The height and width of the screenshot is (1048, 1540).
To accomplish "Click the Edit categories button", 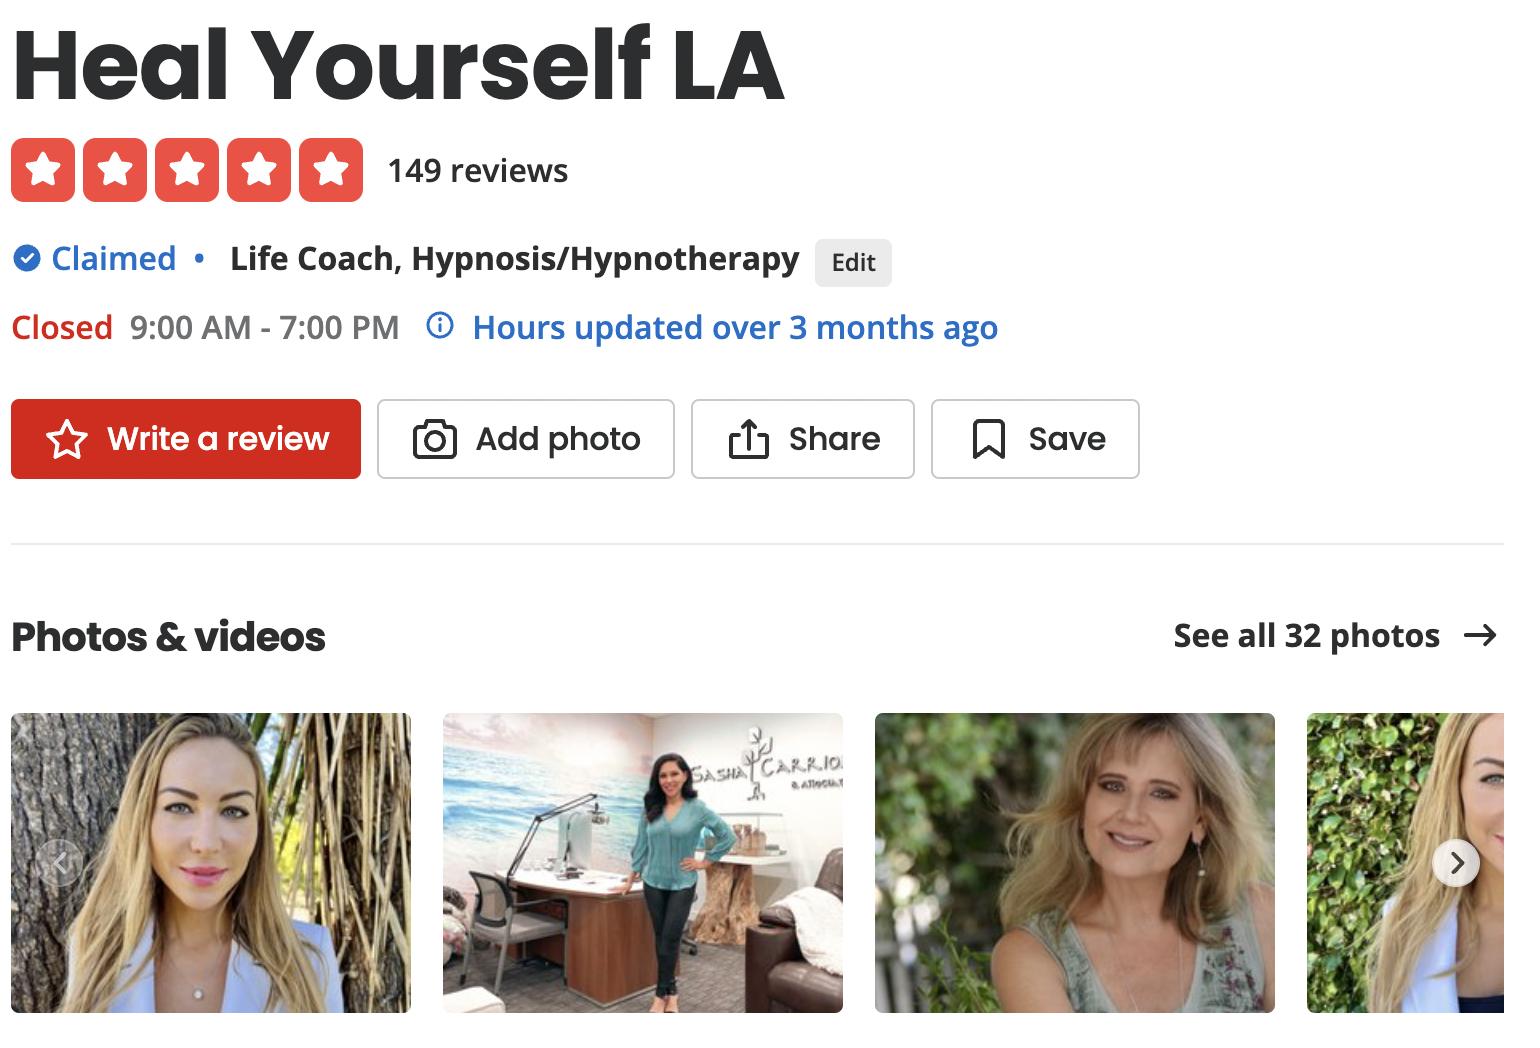I will pos(853,262).
